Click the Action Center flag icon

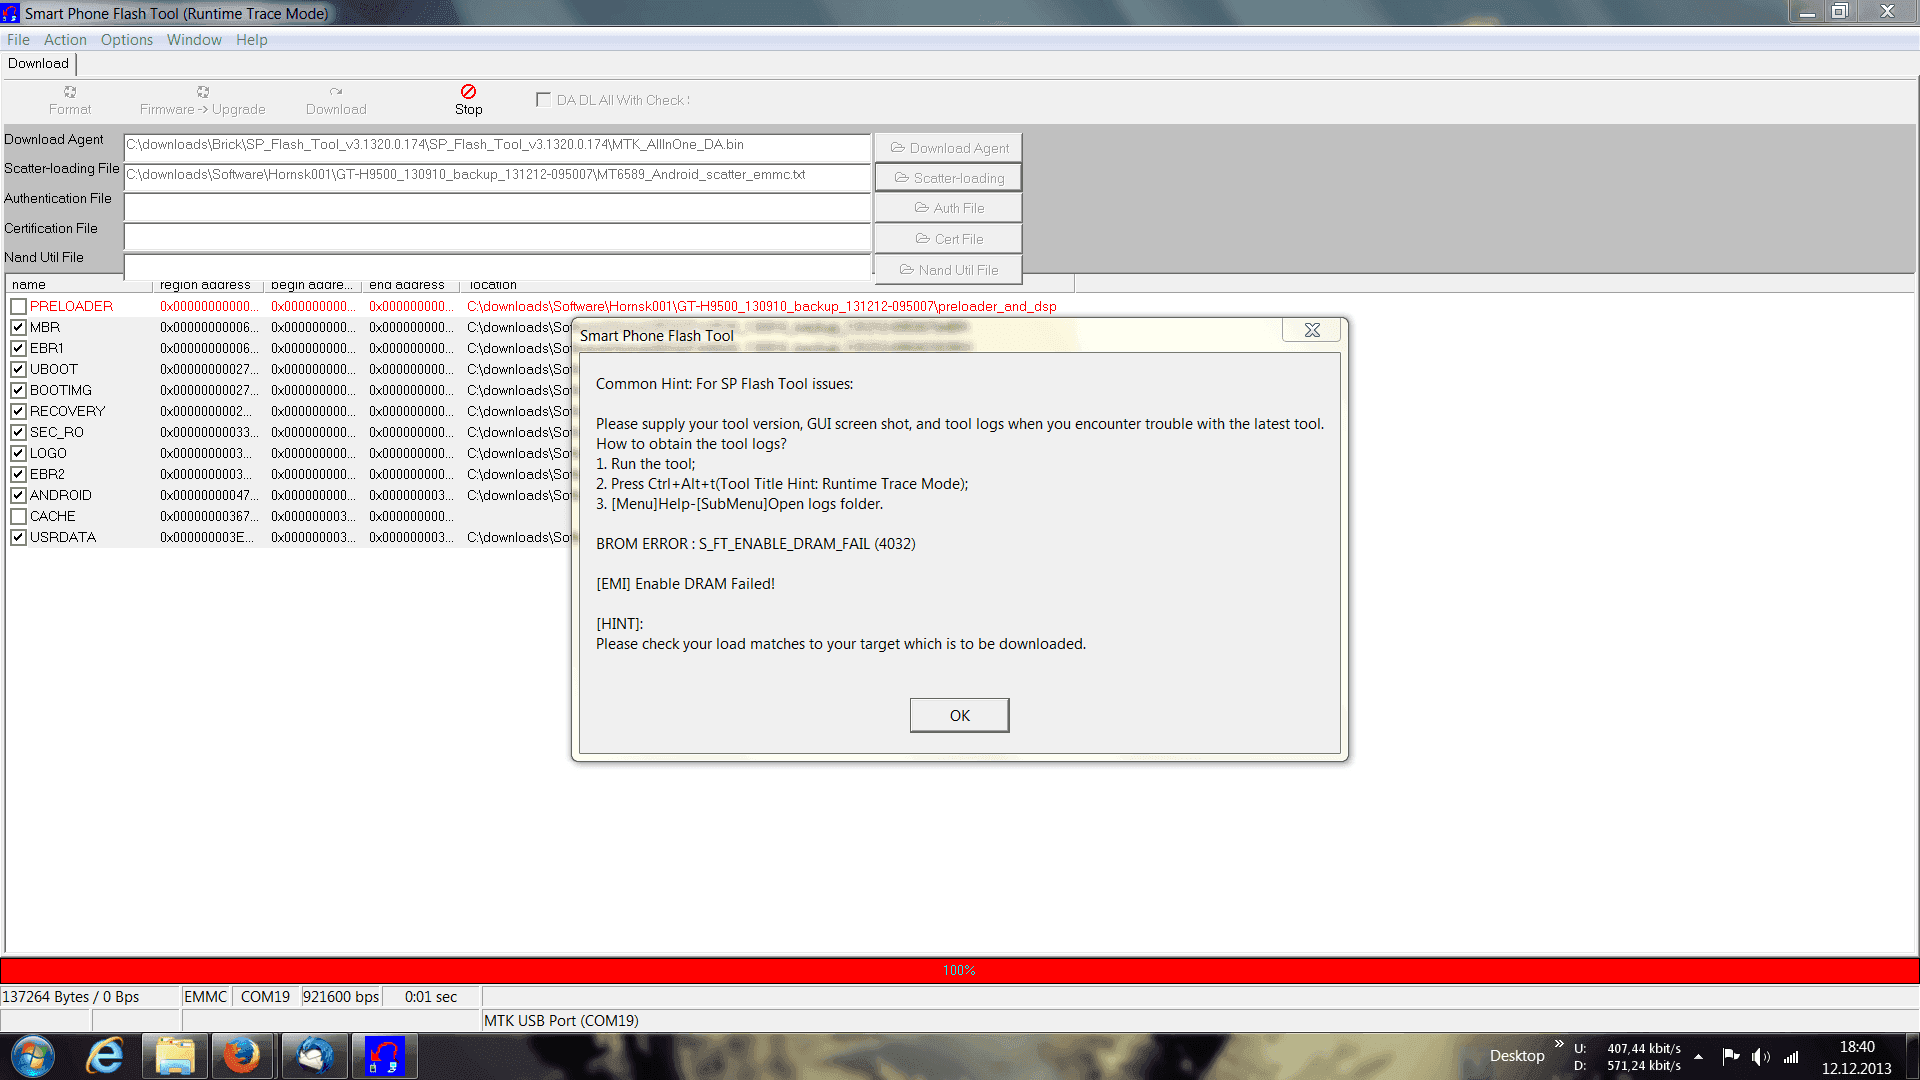[x=1730, y=1057]
